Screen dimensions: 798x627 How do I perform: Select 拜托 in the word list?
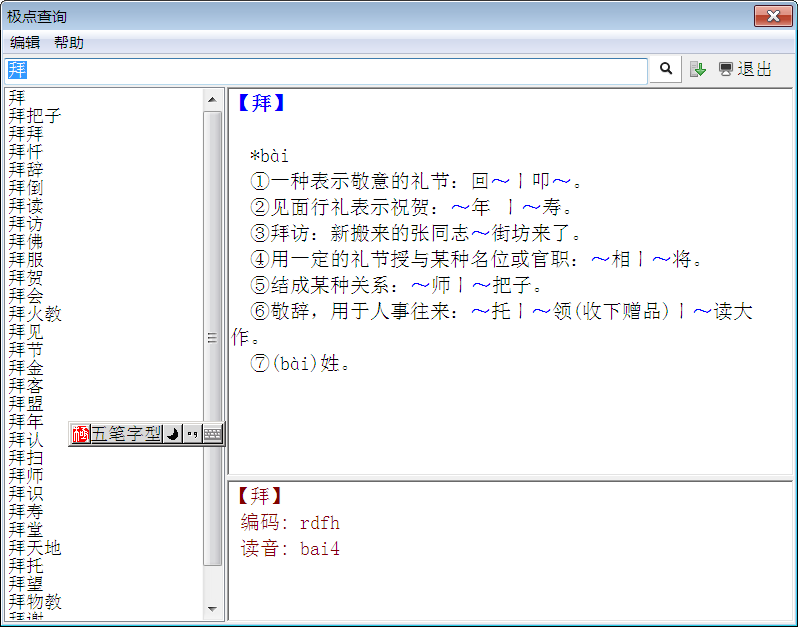pyautogui.click(x=26, y=566)
